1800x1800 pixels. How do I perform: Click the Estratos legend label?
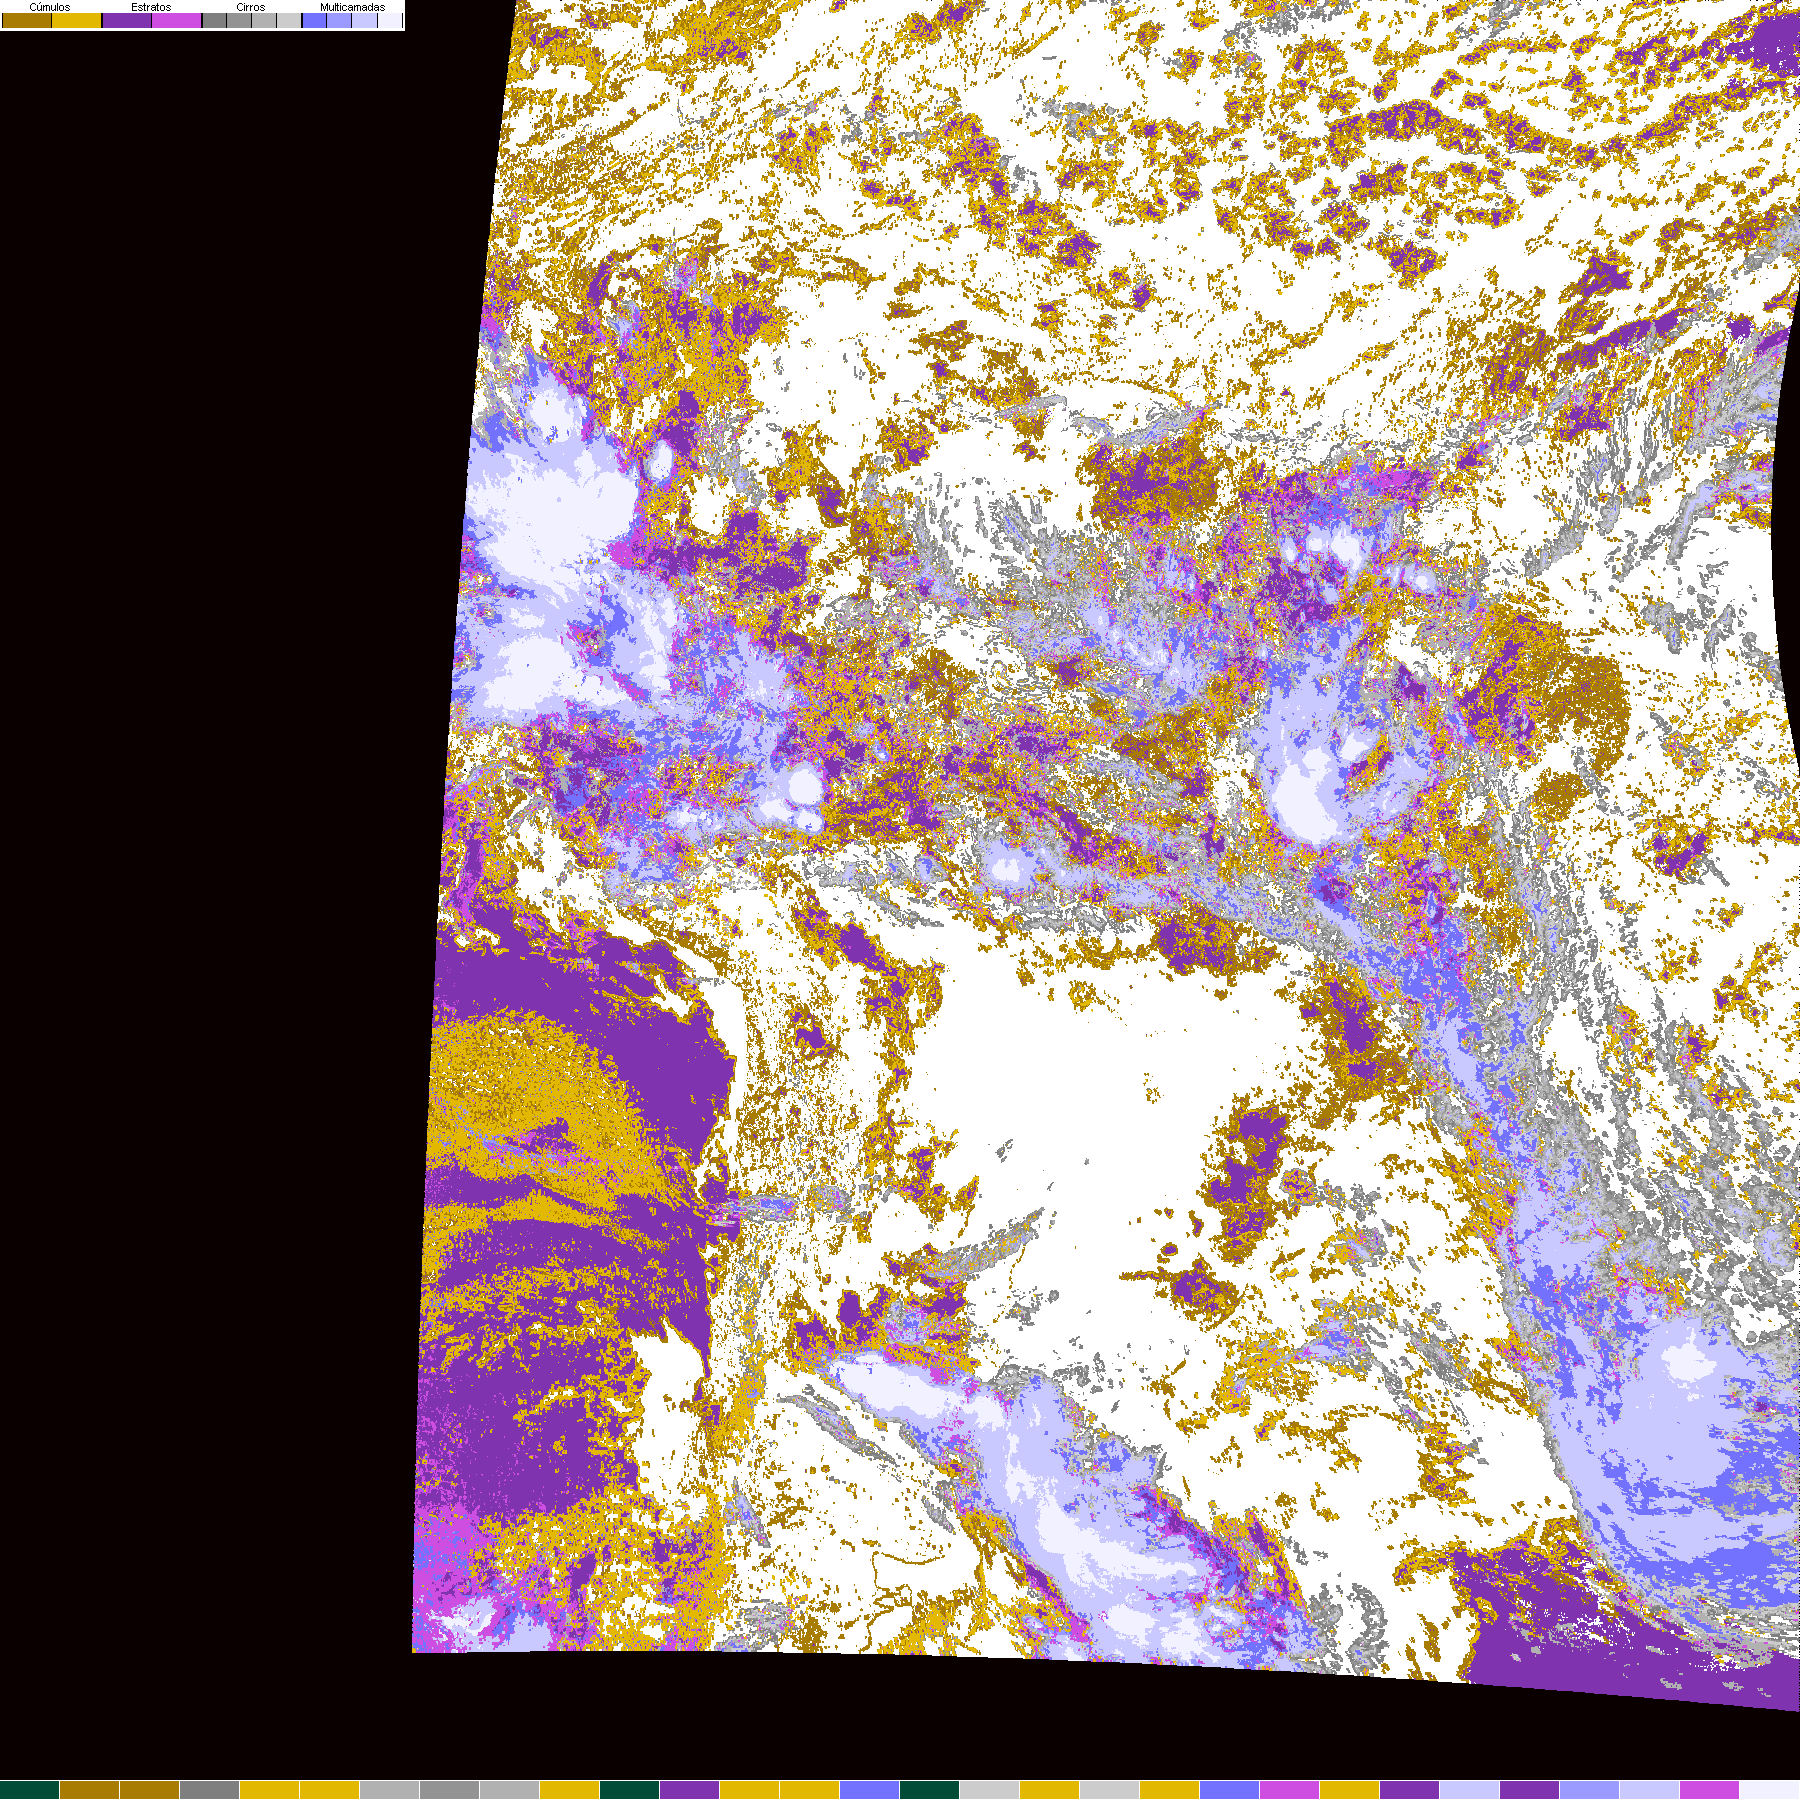click(151, 7)
